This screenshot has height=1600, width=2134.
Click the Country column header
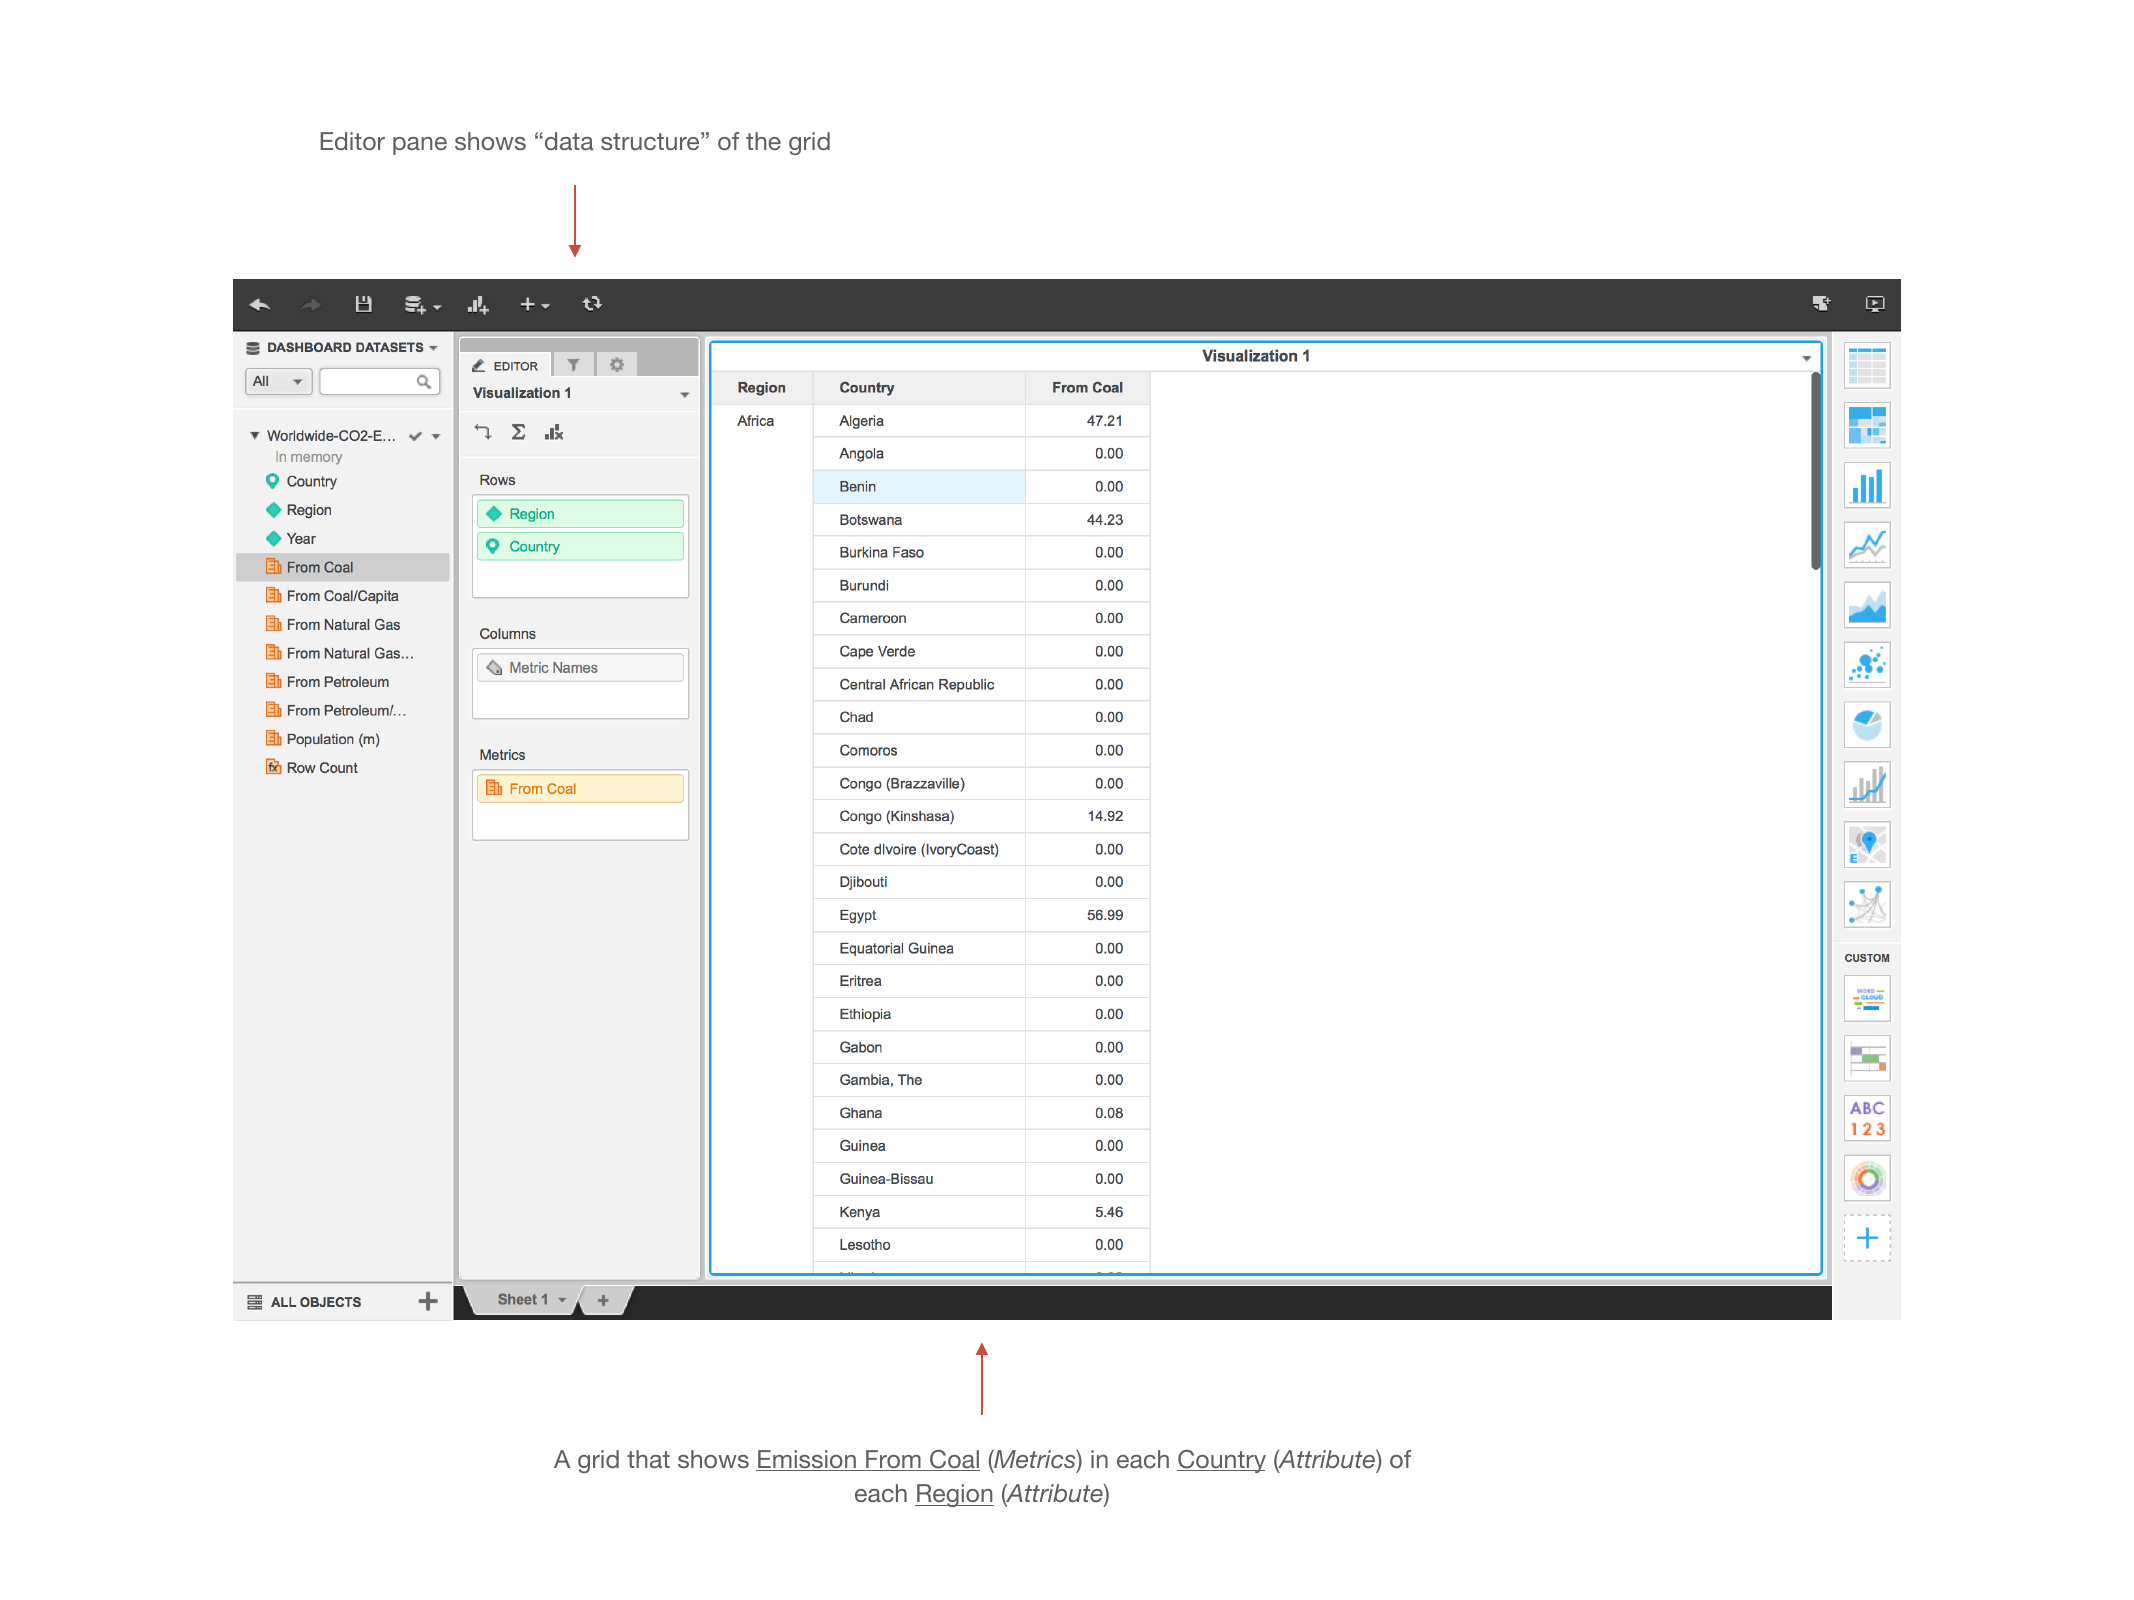[918, 388]
